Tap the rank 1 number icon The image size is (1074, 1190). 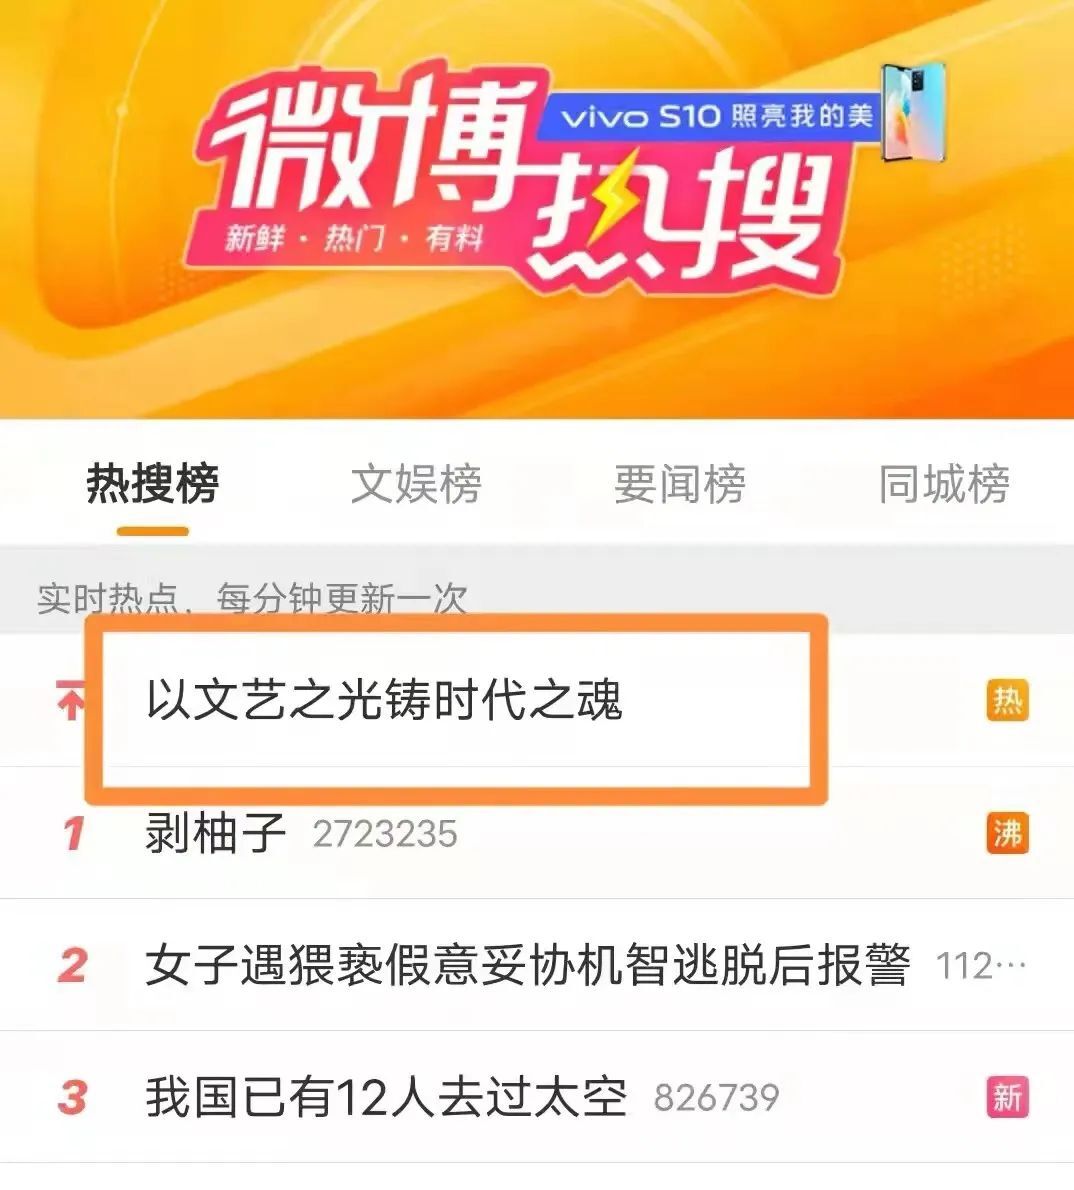(73, 833)
